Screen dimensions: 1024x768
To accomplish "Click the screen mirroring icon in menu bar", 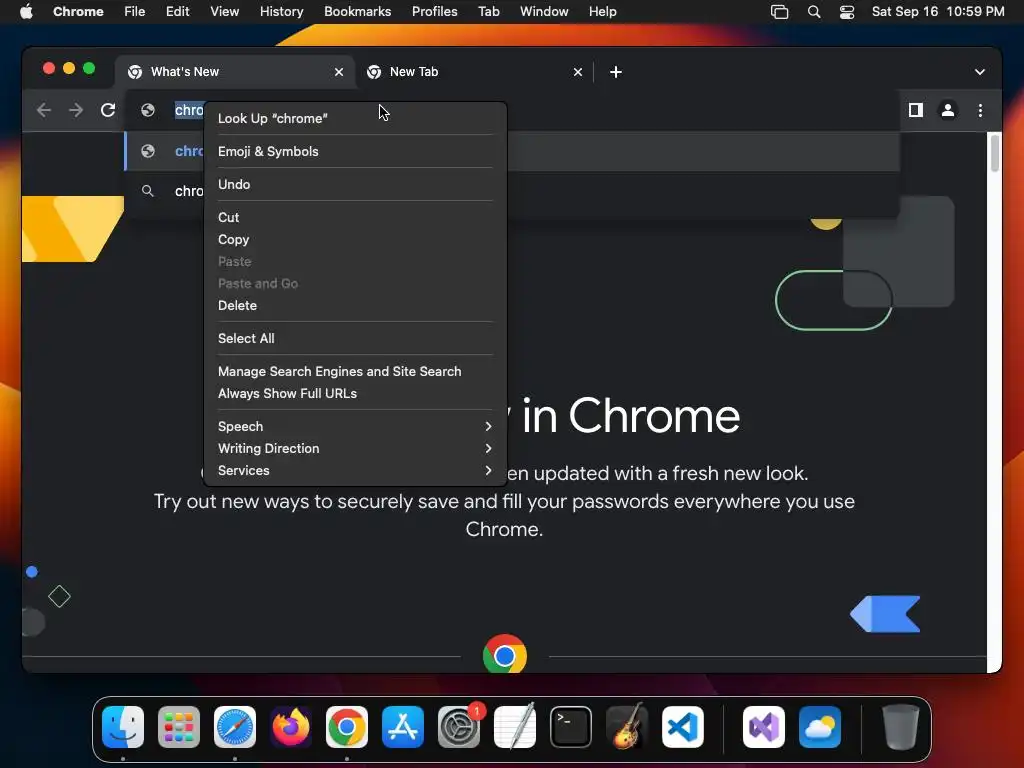I will 779,12.
